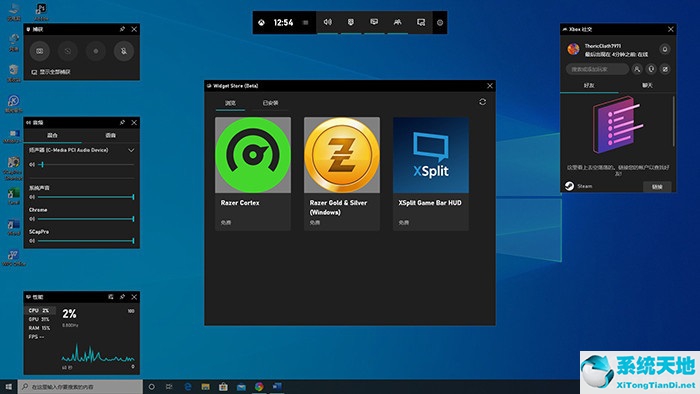The width and height of the screenshot is (700, 394).
Task: Select the RAM metric in Performance widget
Action: click(x=39, y=328)
